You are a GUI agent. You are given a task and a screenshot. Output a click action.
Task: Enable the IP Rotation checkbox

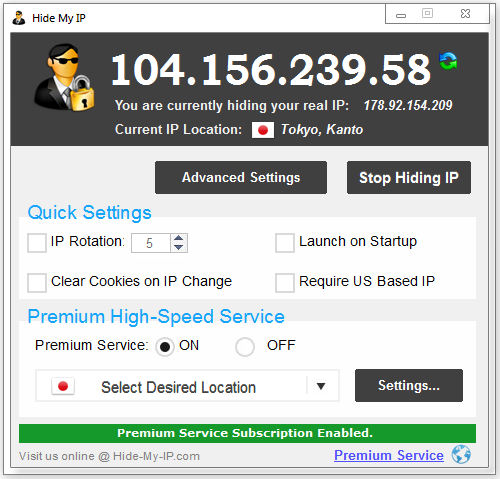(x=37, y=243)
